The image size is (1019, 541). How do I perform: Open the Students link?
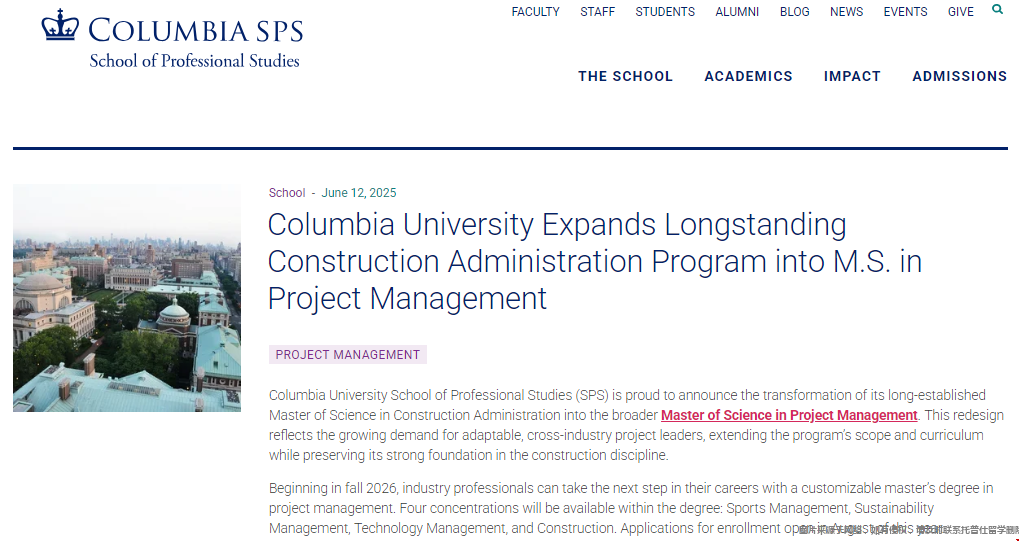(665, 12)
